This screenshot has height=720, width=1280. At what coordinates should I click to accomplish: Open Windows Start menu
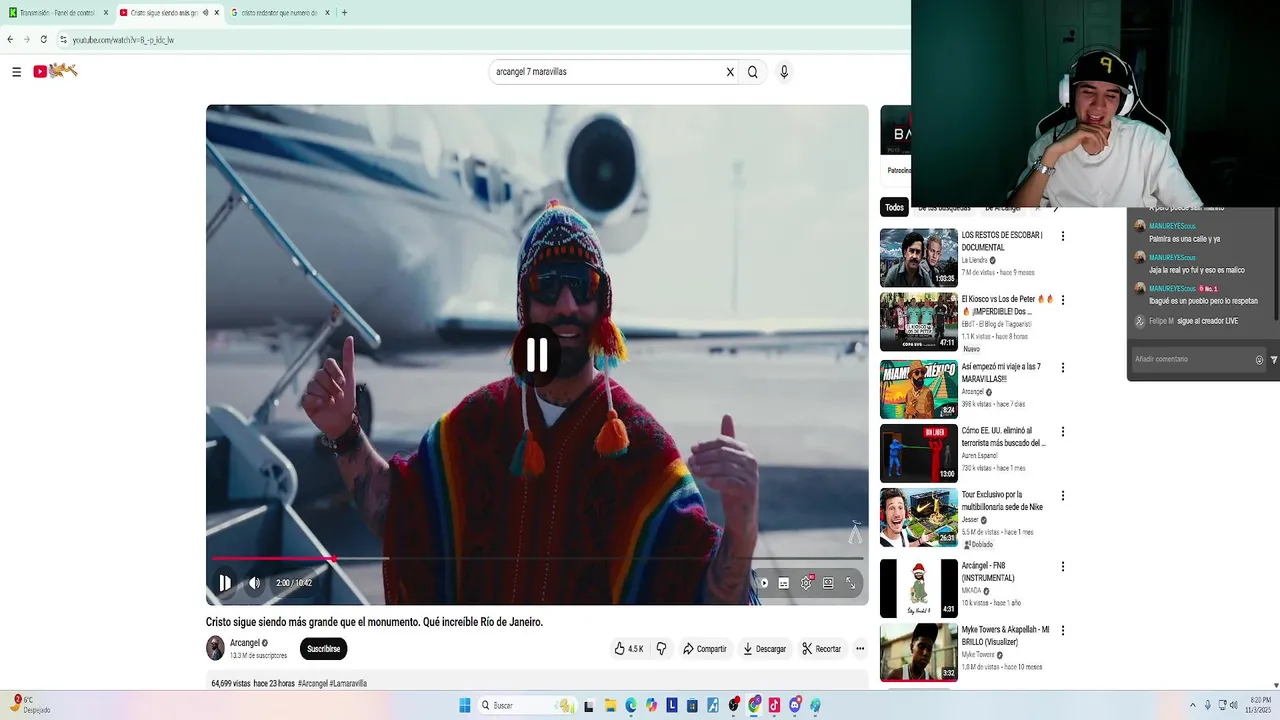click(x=465, y=705)
